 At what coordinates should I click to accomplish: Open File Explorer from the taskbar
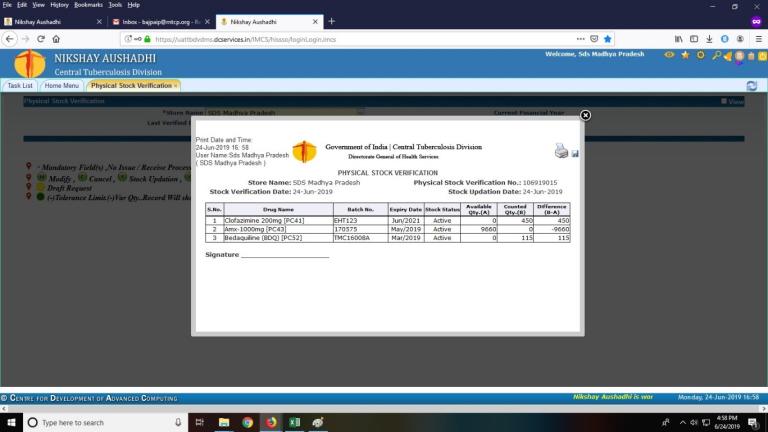pos(224,422)
